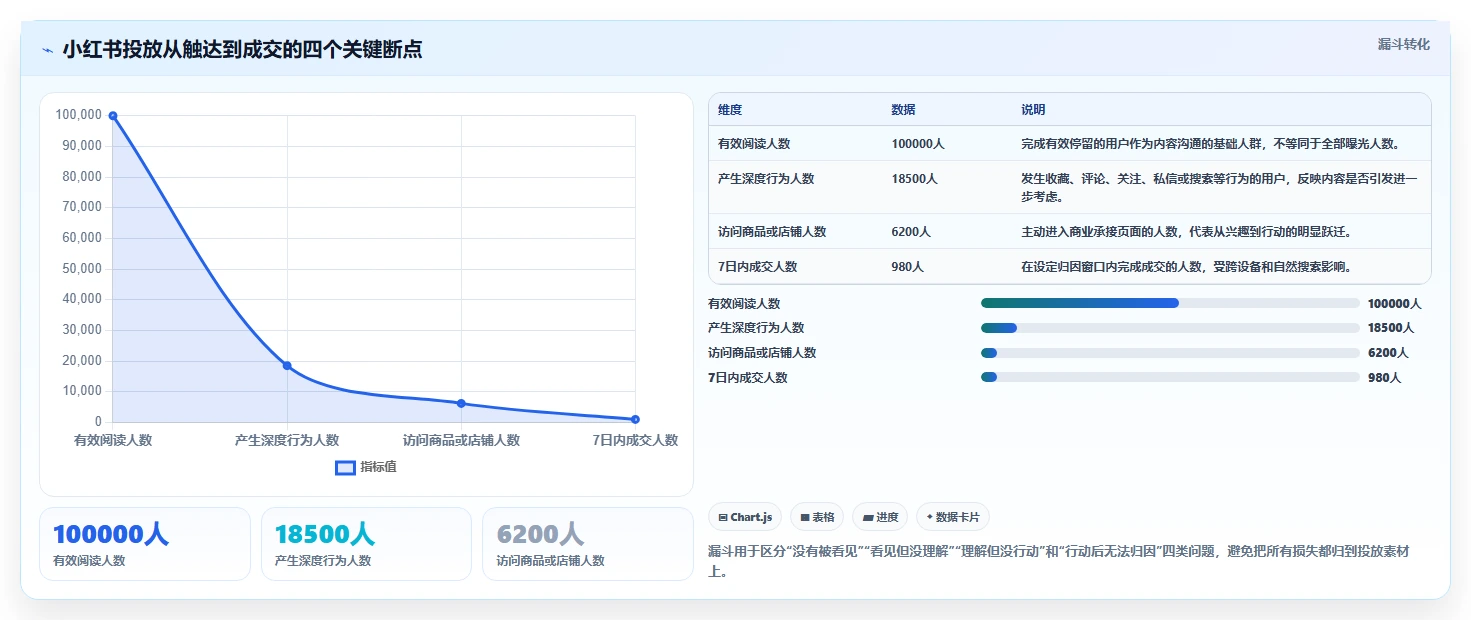Click the 维度 table column header
The width and height of the screenshot is (1471, 620).
[x=730, y=110]
